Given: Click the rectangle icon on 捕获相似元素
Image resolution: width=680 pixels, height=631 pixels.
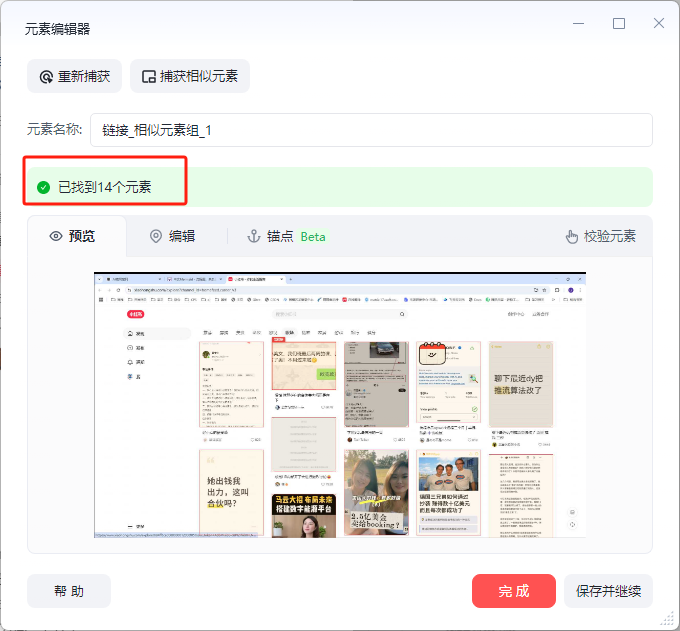Looking at the screenshot, I should 149,77.
